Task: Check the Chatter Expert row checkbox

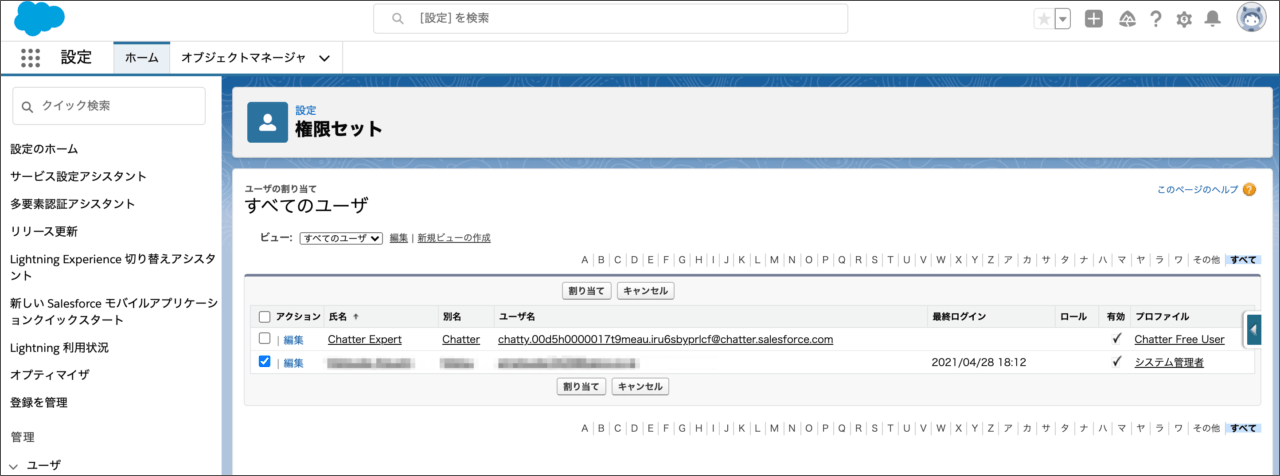Action: pos(265,339)
